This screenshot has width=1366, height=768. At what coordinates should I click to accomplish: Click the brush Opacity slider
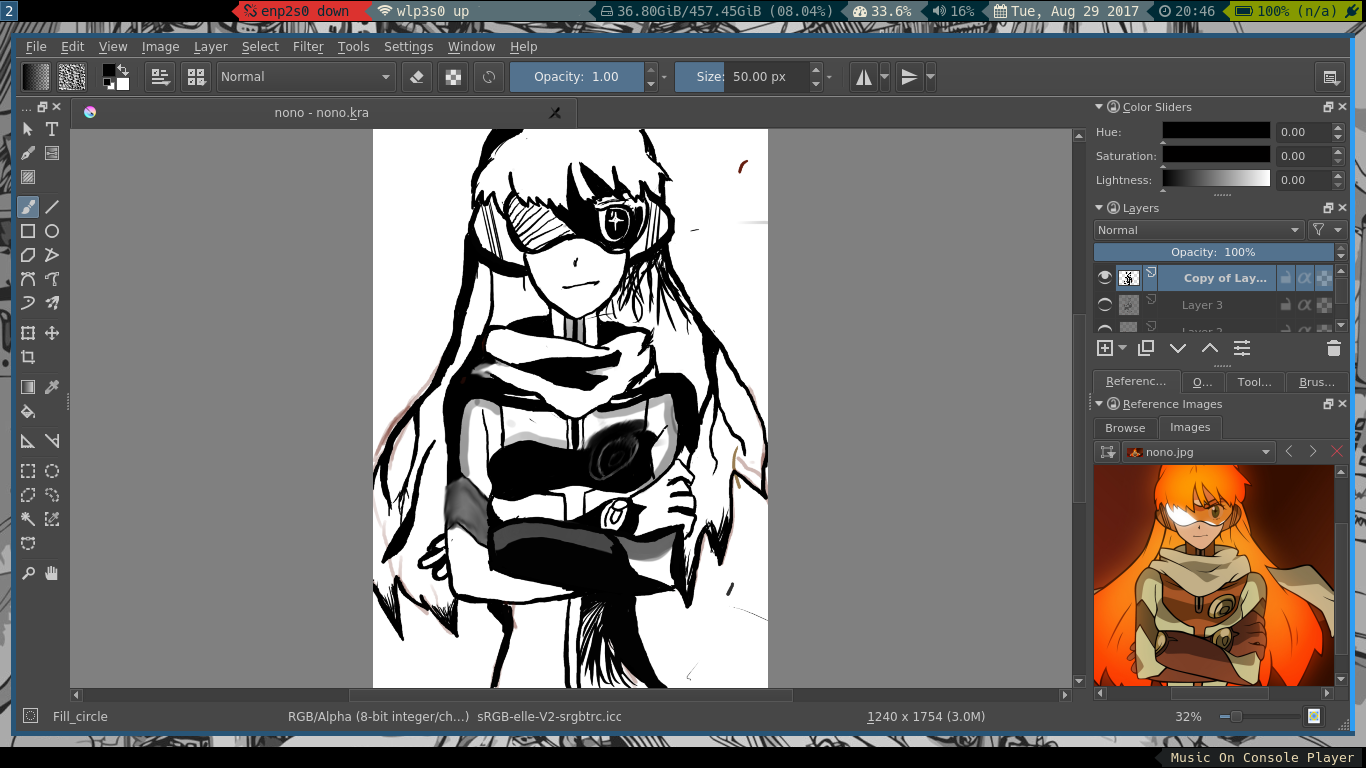click(x=577, y=77)
